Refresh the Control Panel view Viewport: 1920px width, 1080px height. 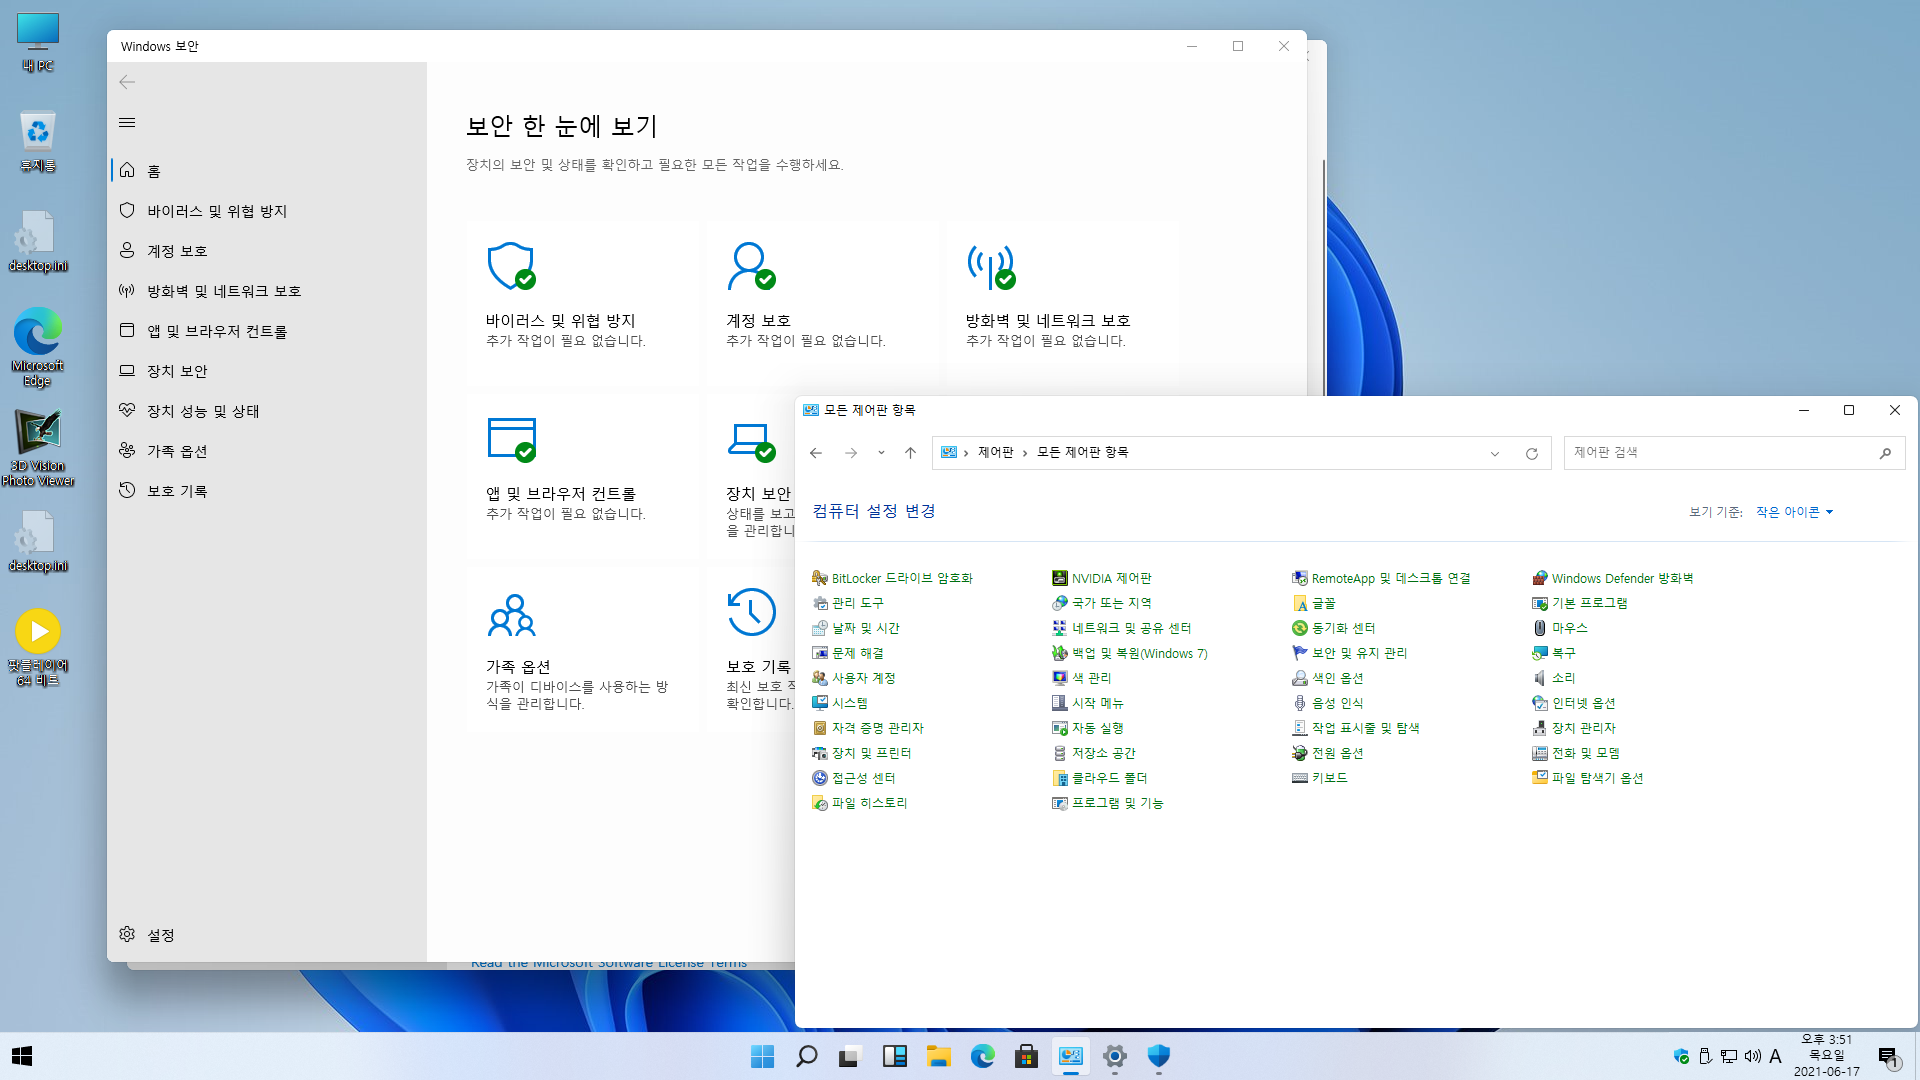1531,453
